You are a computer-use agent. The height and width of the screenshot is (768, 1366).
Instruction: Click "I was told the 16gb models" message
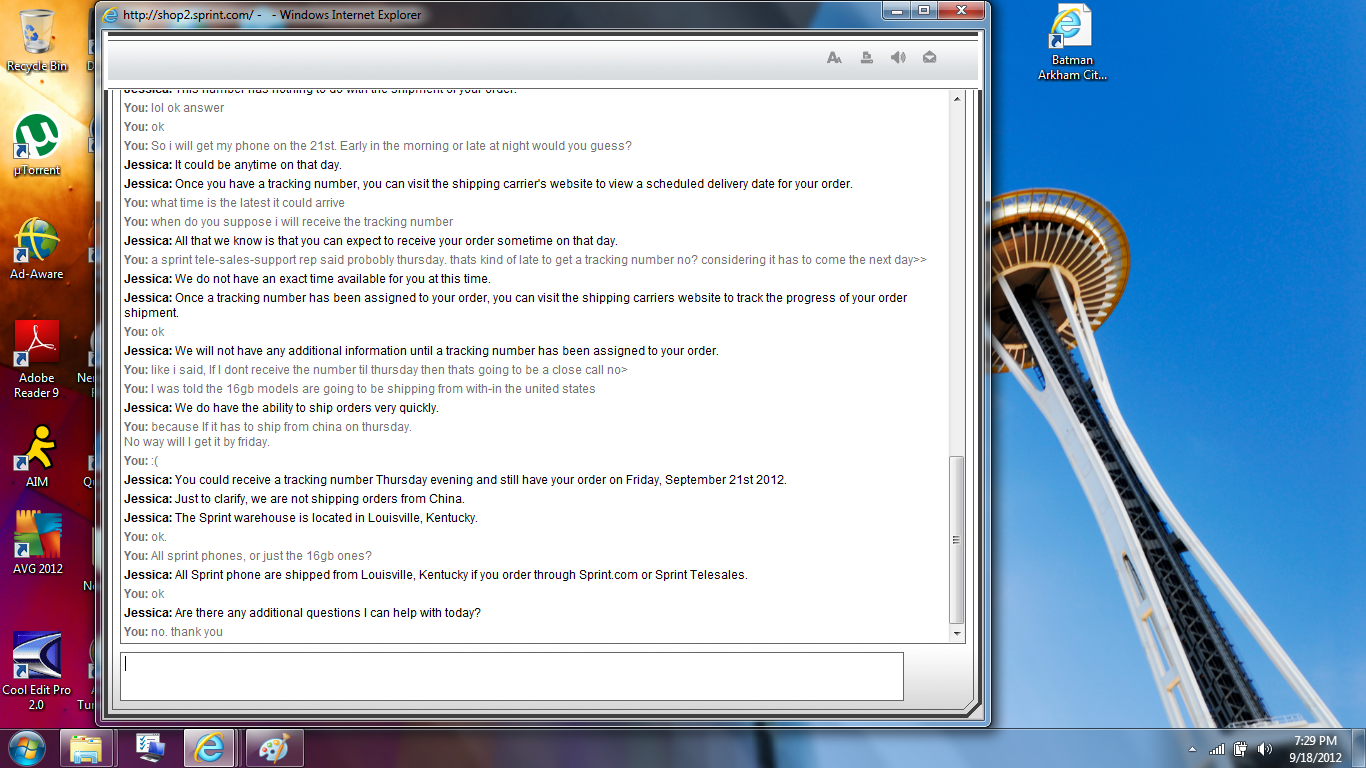click(373, 389)
